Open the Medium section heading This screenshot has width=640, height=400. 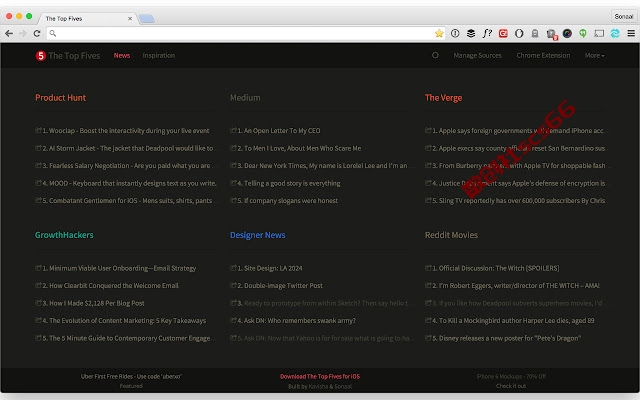245,98
